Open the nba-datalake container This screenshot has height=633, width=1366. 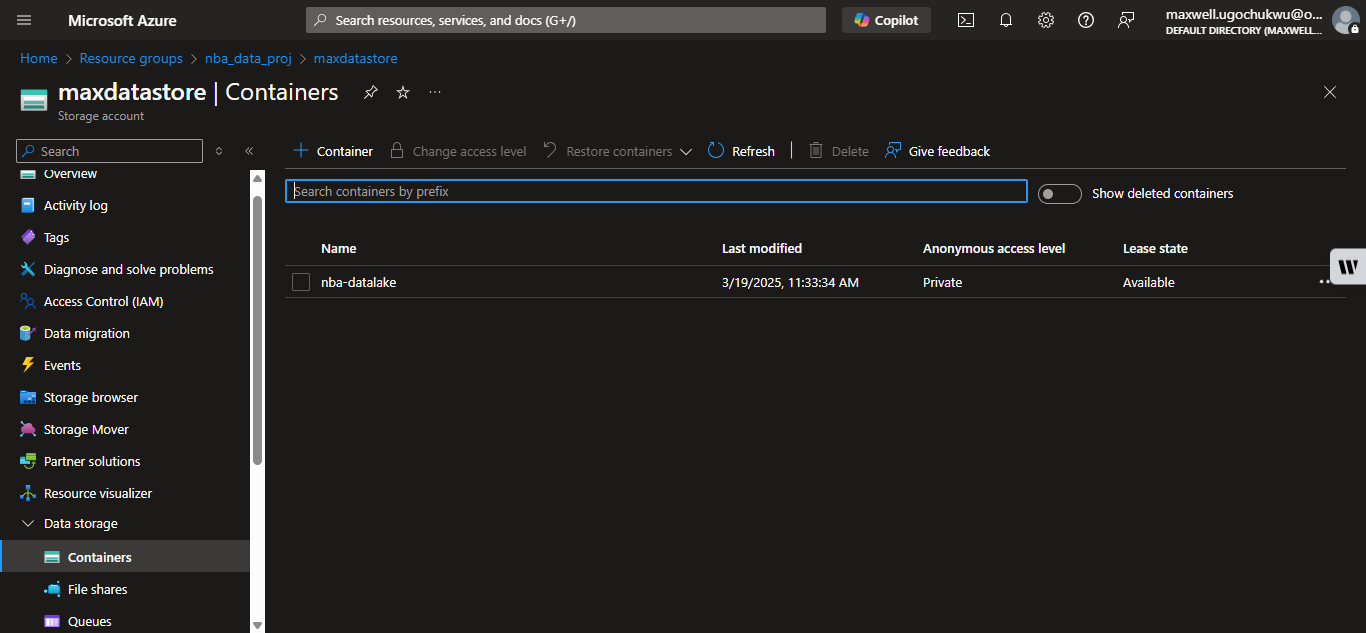pos(359,282)
